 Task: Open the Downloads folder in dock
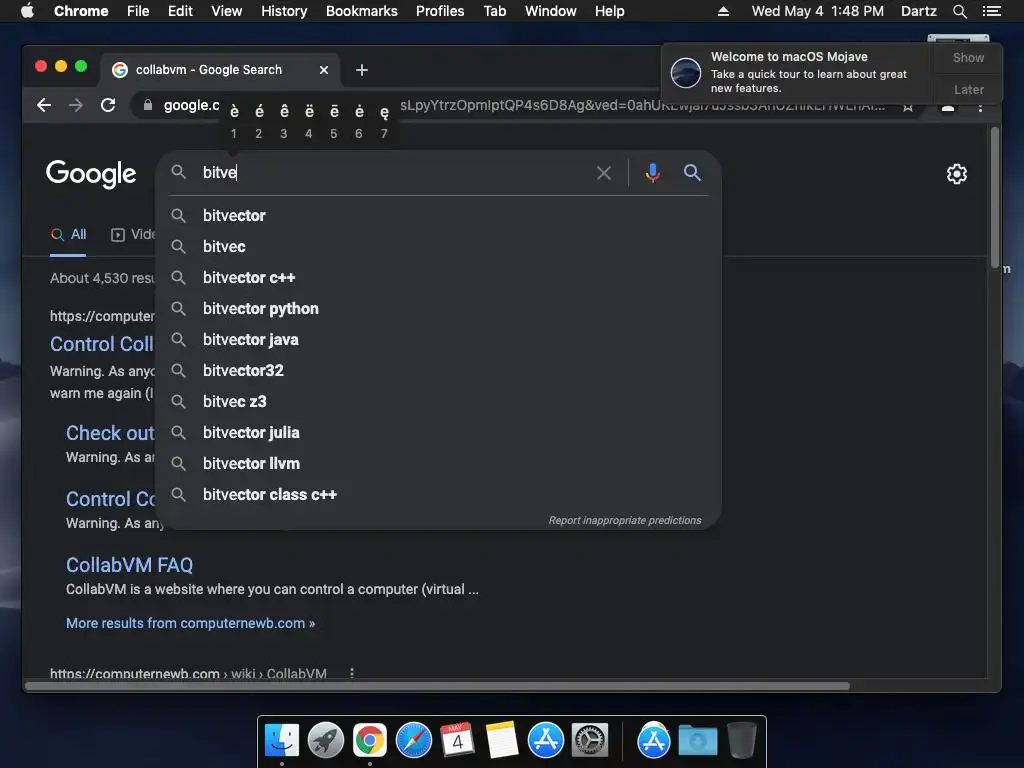[x=697, y=741]
